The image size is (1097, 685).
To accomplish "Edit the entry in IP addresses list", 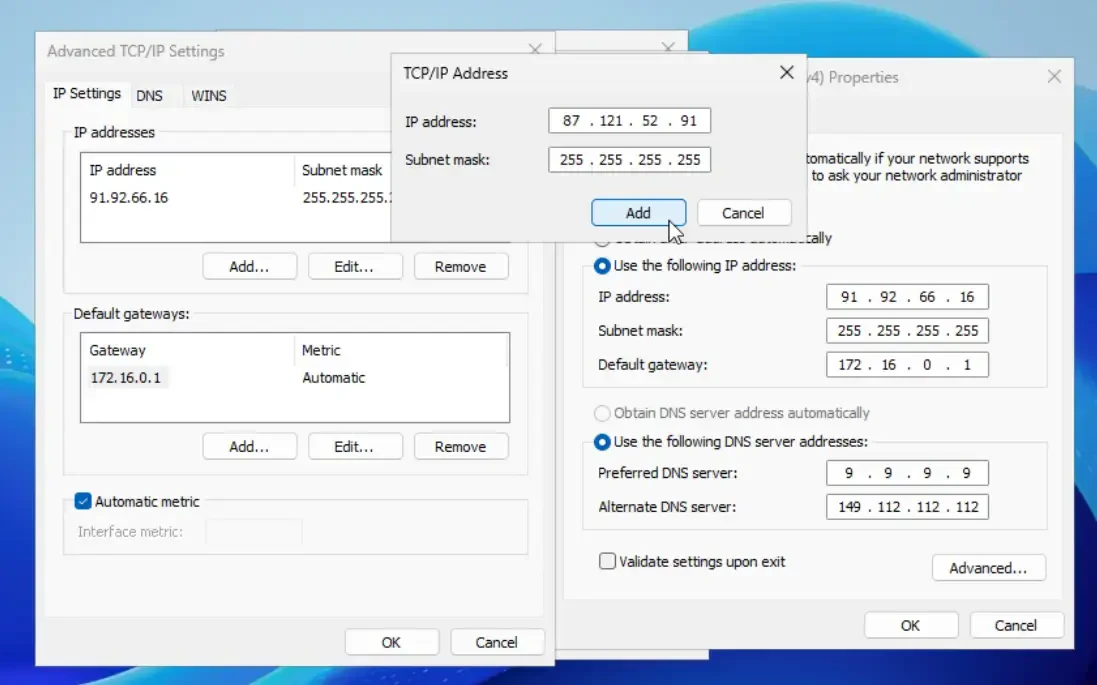I will pyautogui.click(x=354, y=267).
